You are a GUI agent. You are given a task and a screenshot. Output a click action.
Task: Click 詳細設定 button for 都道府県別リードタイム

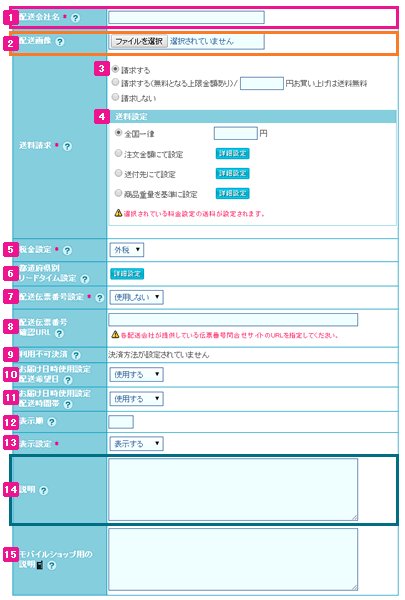[x=127, y=274]
